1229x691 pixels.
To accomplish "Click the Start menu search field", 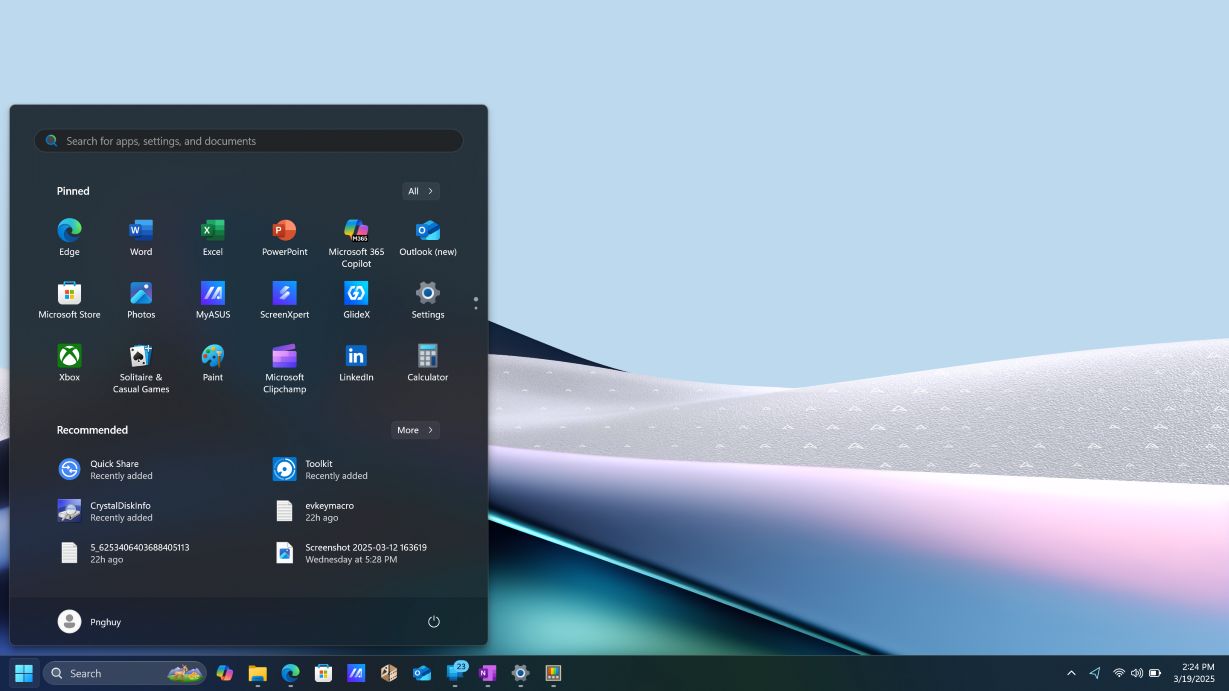I will [248, 141].
